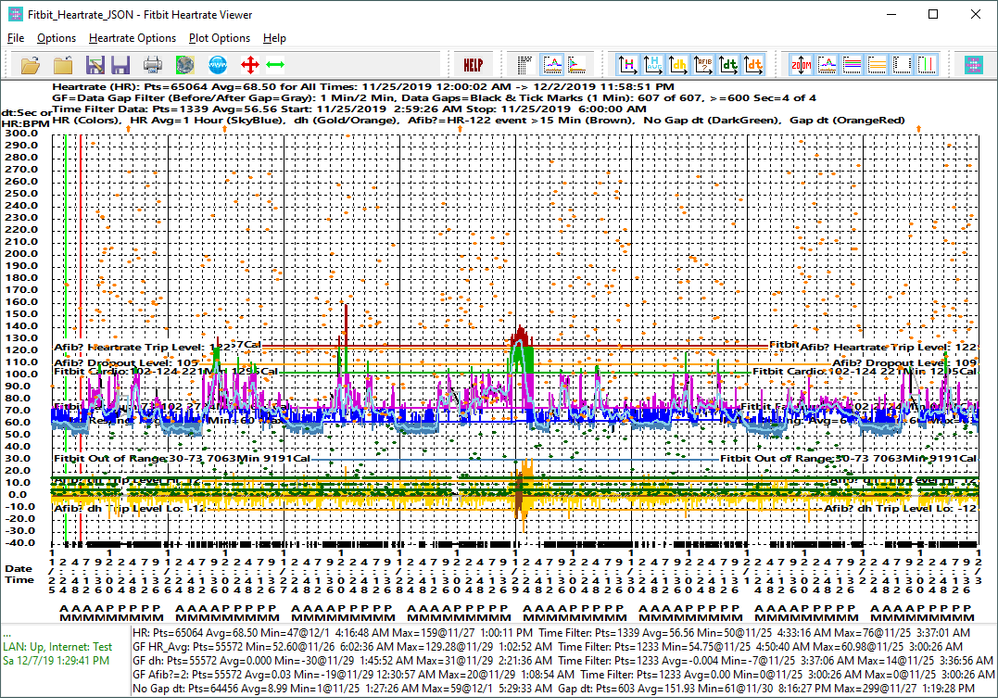This screenshot has height=698, width=998.
Task: Click the title bar app icon
Action: click(15, 14)
